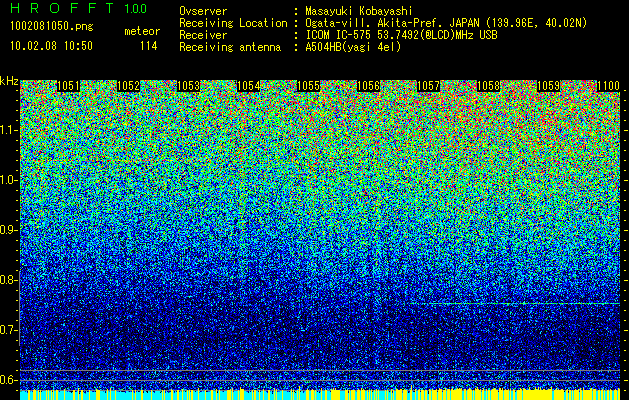Click the meteor label
This screenshot has width=629, height=400.
(x=142, y=31)
